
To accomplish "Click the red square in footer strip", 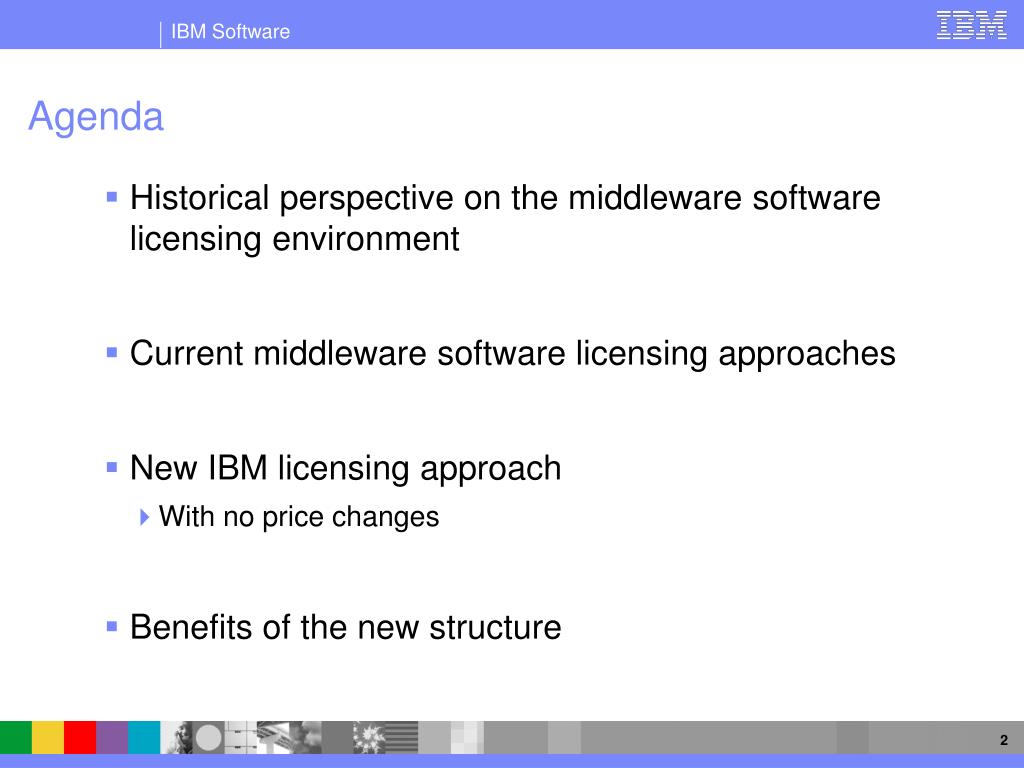I will [x=80, y=737].
